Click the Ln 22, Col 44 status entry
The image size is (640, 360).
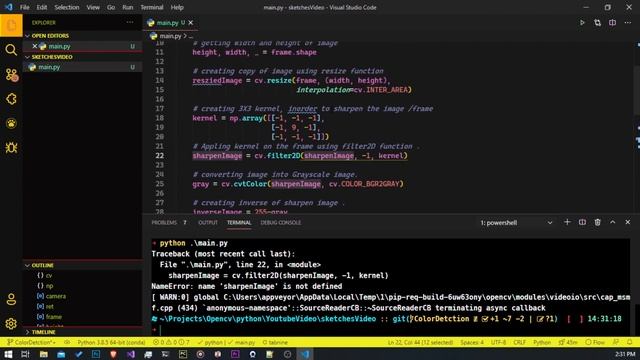click(x=420, y=342)
